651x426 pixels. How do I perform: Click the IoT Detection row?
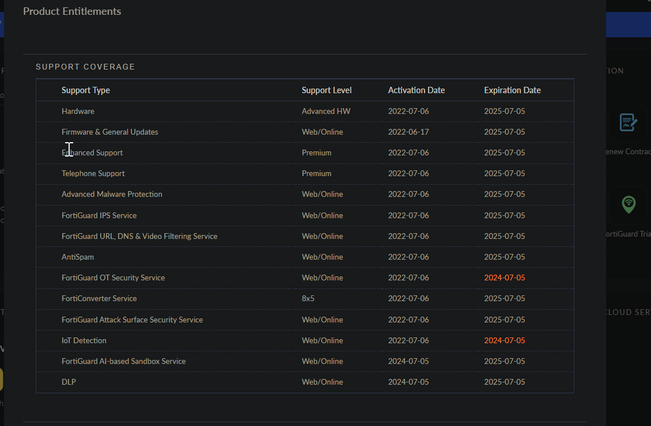click(x=84, y=340)
